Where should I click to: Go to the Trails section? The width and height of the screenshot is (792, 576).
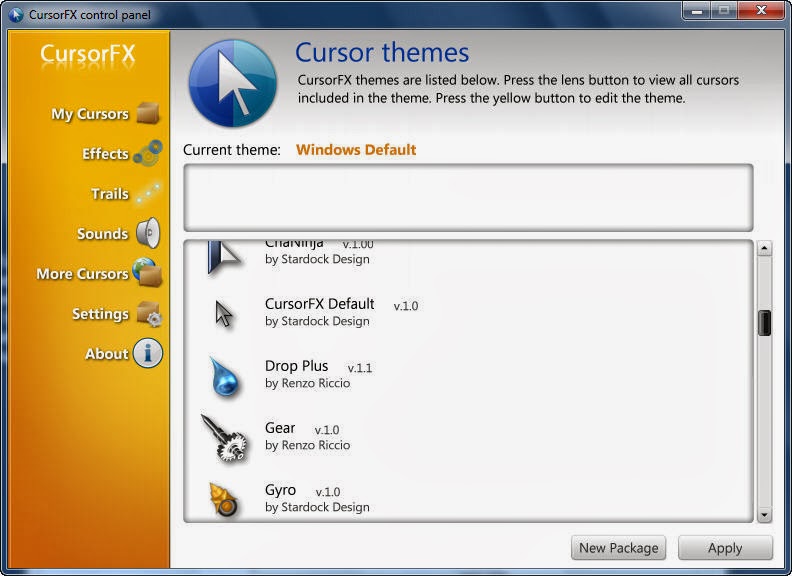[x=110, y=194]
